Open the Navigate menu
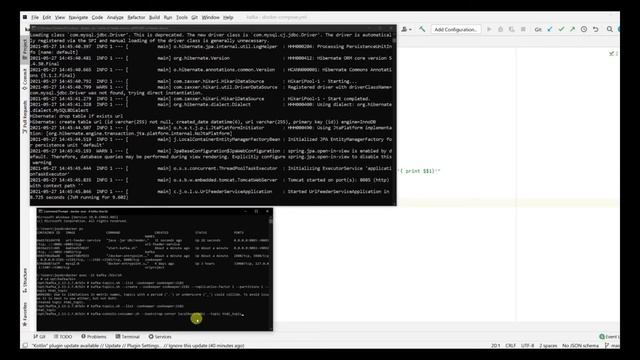This screenshot has width=640, height=360. coord(78,18)
